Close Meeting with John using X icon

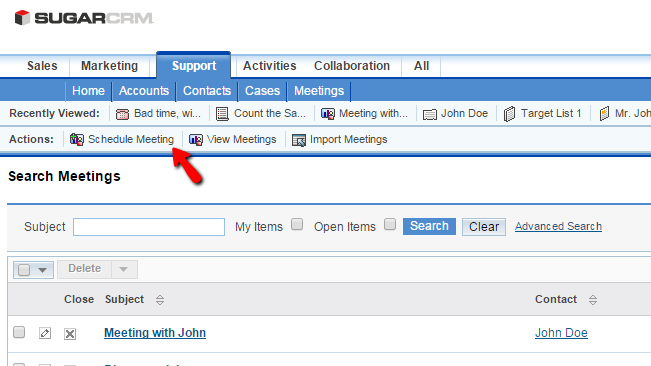click(x=70, y=334)
